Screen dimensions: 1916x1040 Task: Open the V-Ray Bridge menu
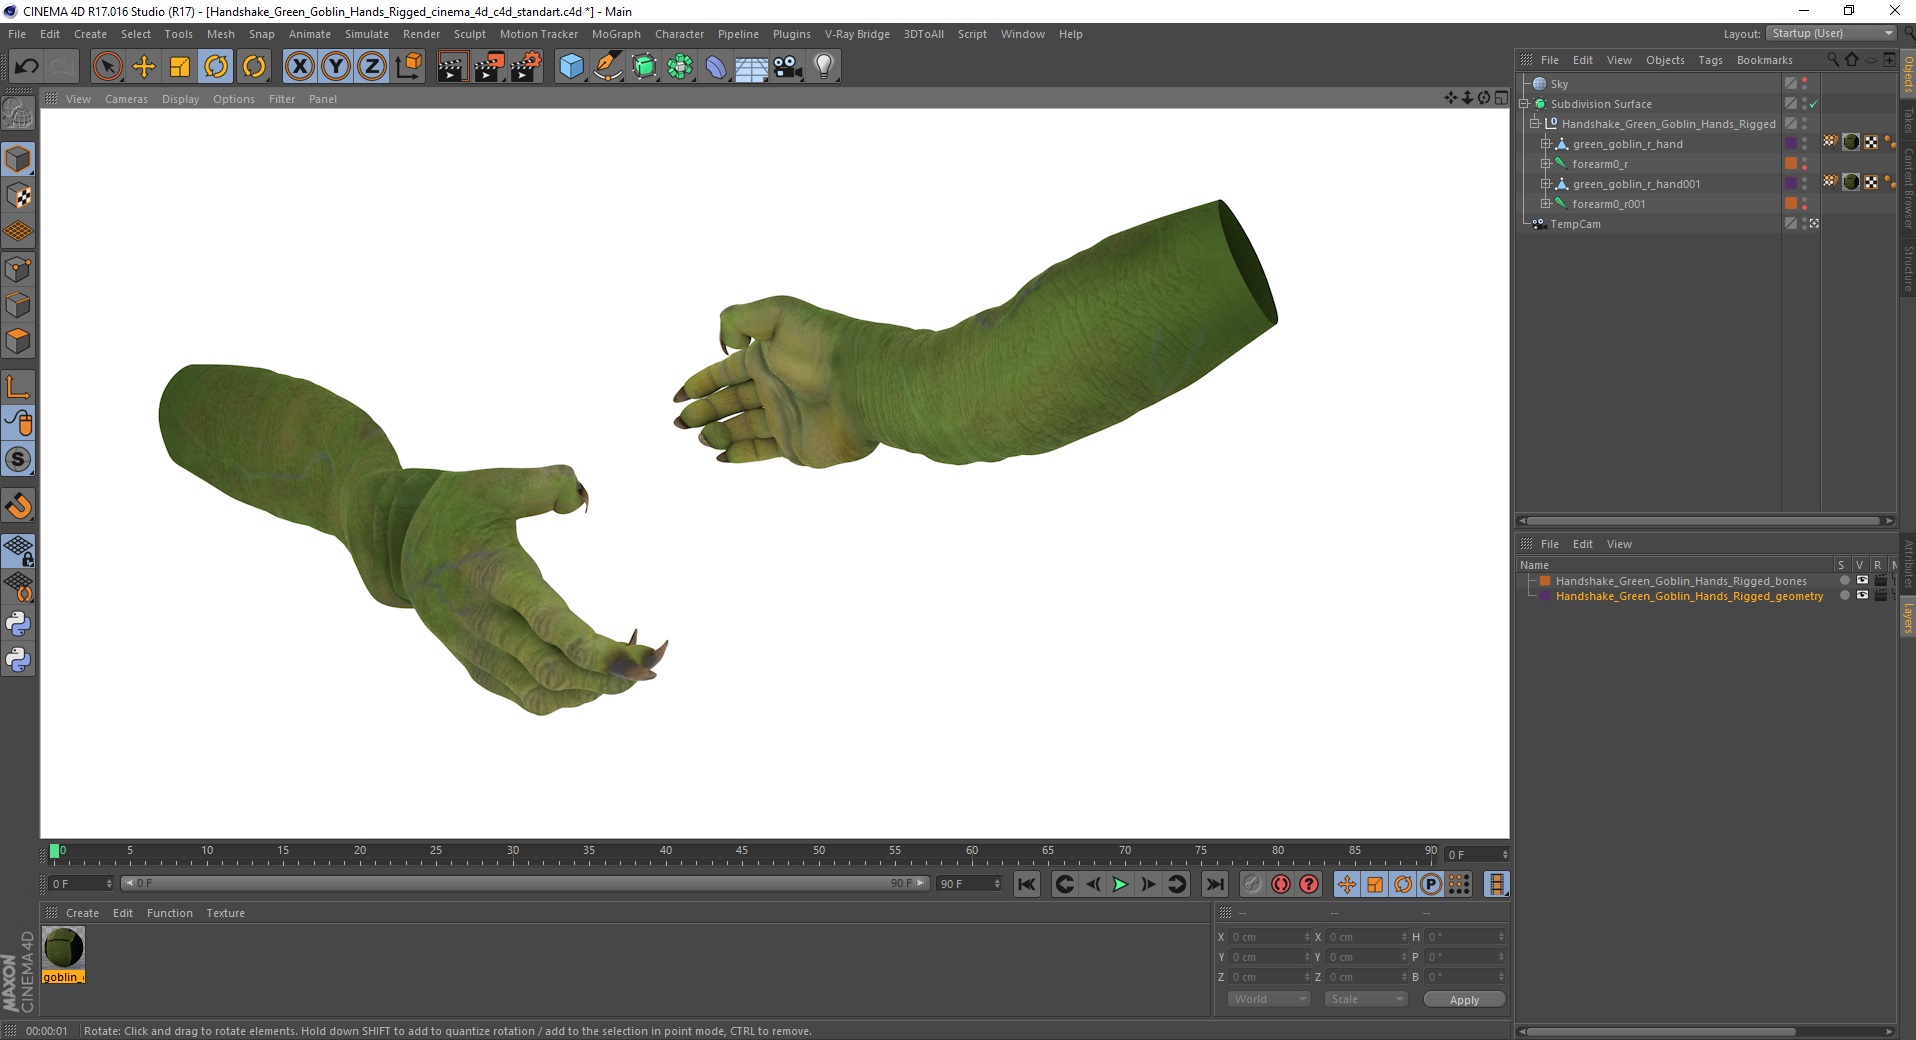coord(857,34)
